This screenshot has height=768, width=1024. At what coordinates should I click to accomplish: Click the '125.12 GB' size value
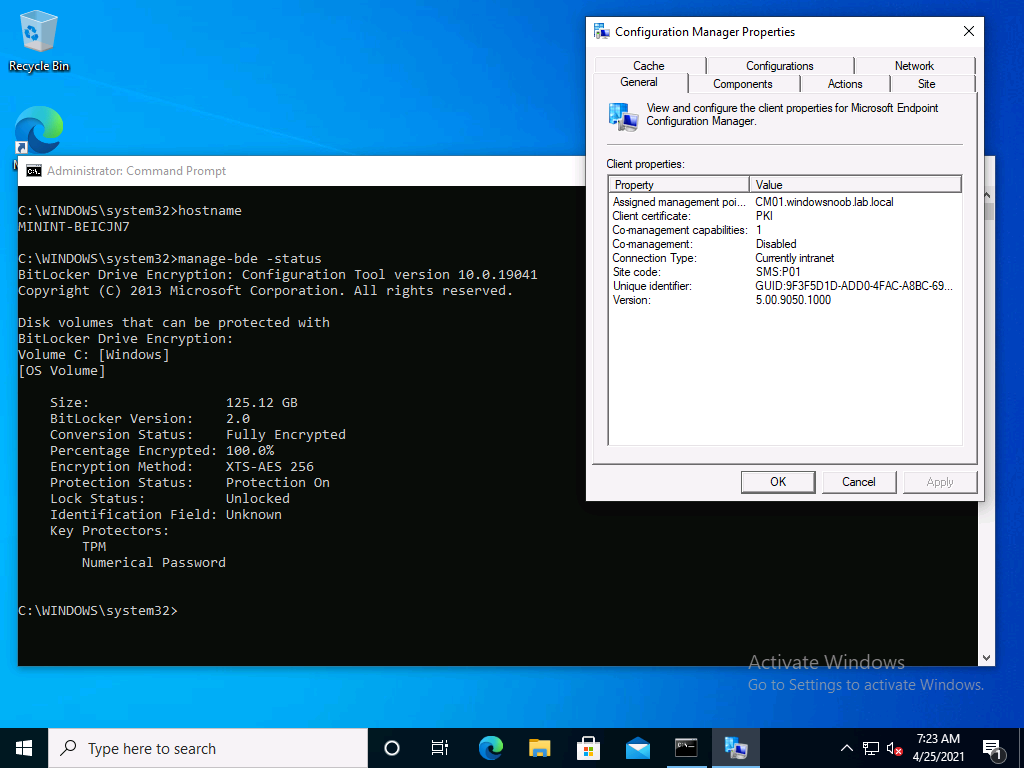(x=262, y=403)
